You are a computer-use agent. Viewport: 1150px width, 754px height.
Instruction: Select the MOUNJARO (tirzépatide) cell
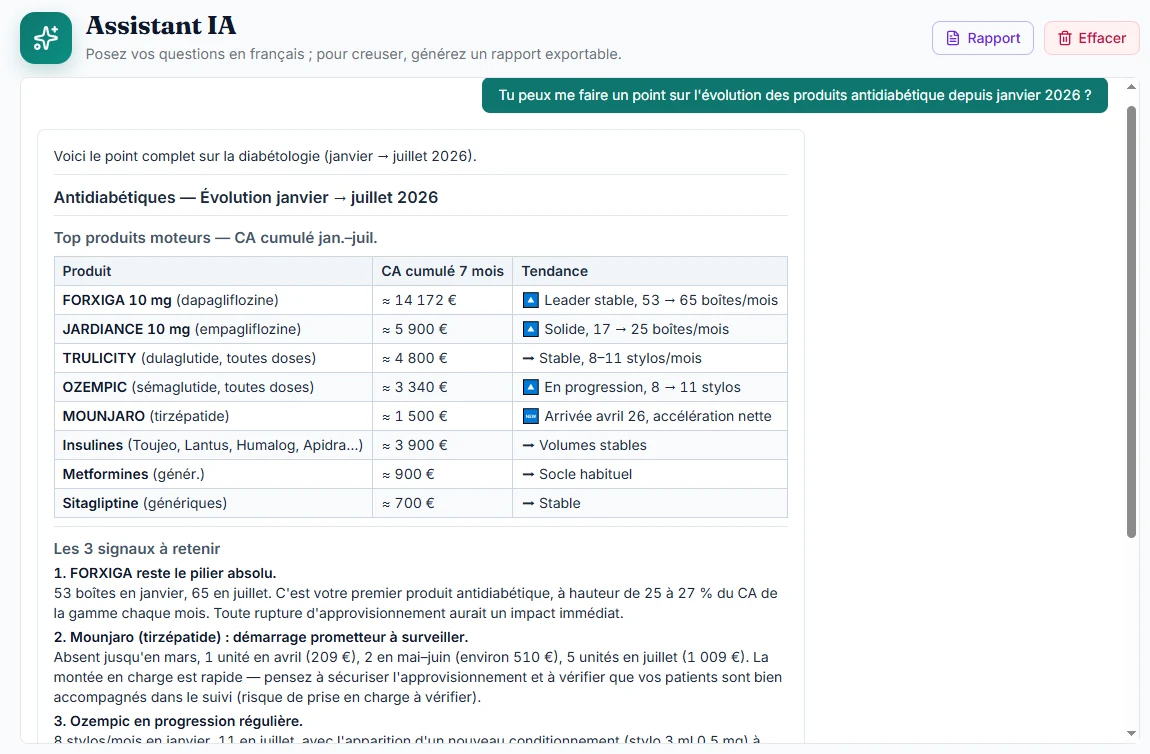tap(213, 416)
